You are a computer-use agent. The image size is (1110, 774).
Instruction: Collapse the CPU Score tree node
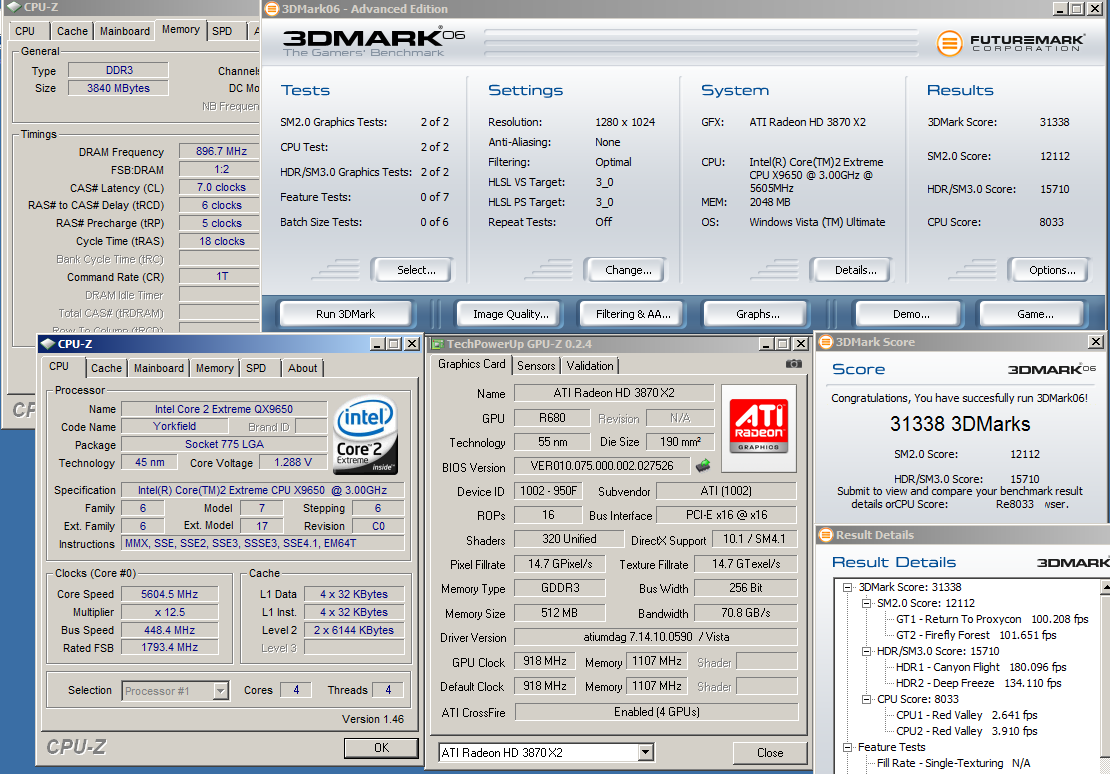pos(866,699)
